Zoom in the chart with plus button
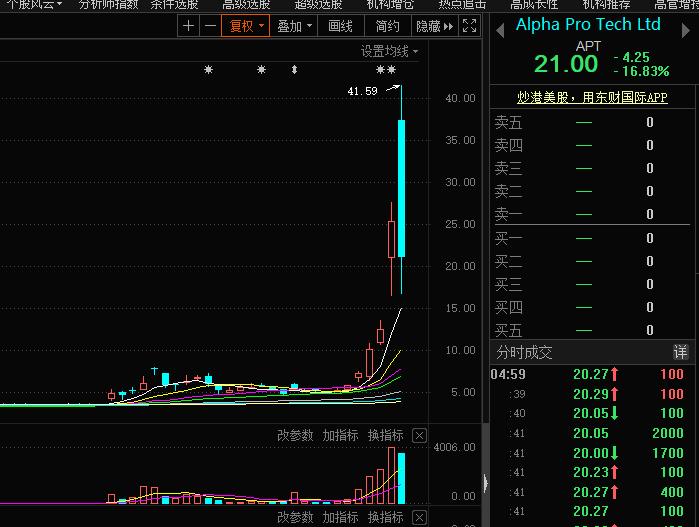Viewport: 699px width, 527px height. point(188,26)
